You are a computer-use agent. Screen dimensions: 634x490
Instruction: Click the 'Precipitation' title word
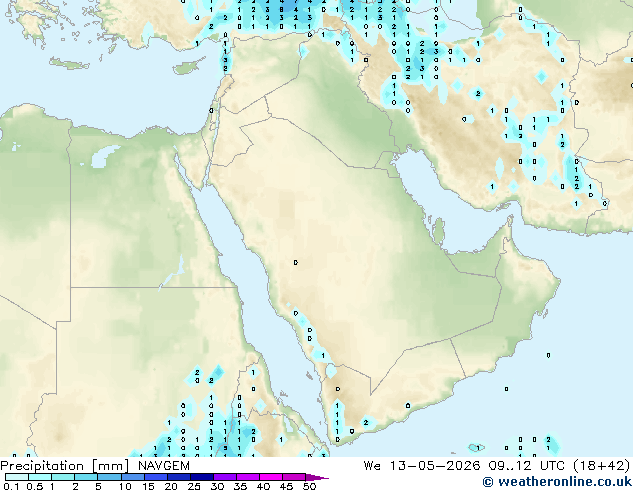[42, 466]
